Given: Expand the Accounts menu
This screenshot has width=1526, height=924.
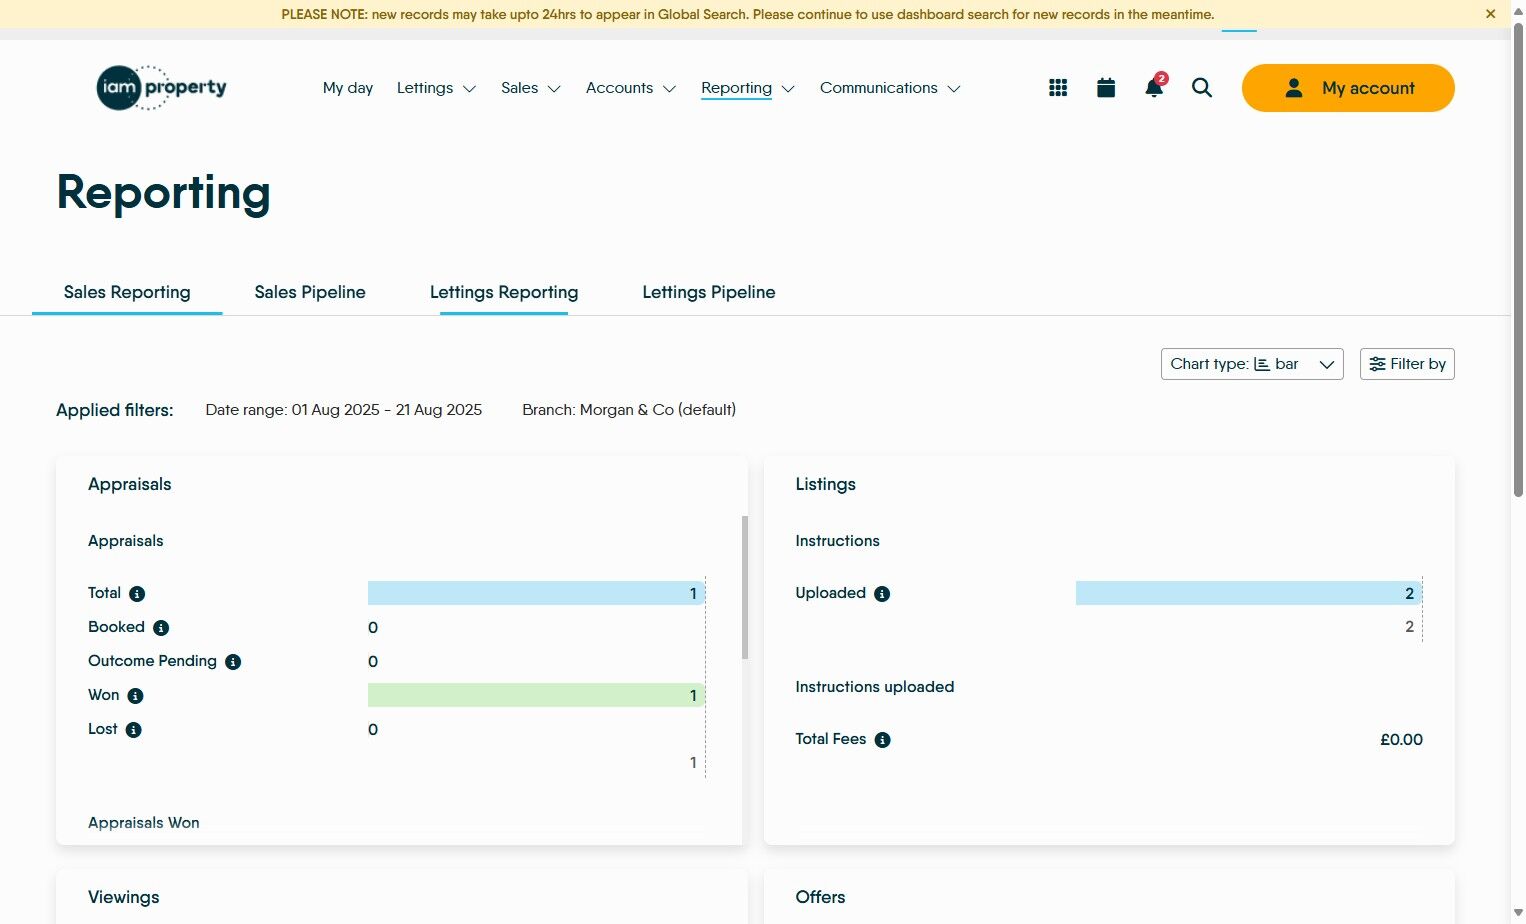Looking at the screenshot, I should [630, 88].
